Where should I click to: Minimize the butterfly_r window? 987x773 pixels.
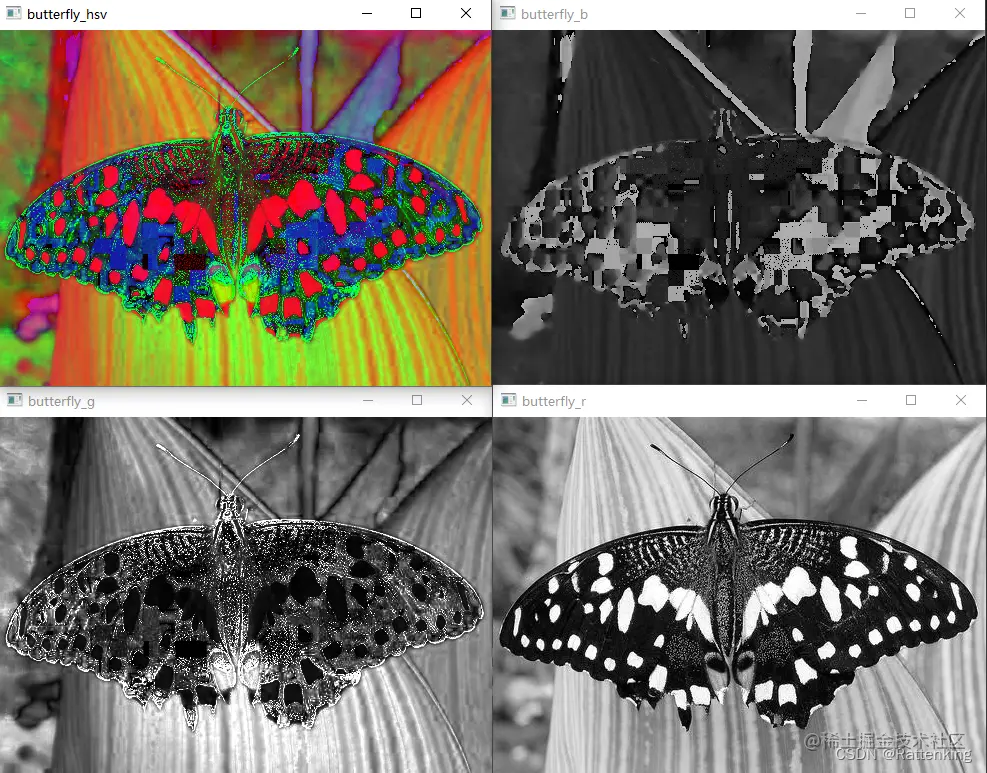[x=862, y=400]
